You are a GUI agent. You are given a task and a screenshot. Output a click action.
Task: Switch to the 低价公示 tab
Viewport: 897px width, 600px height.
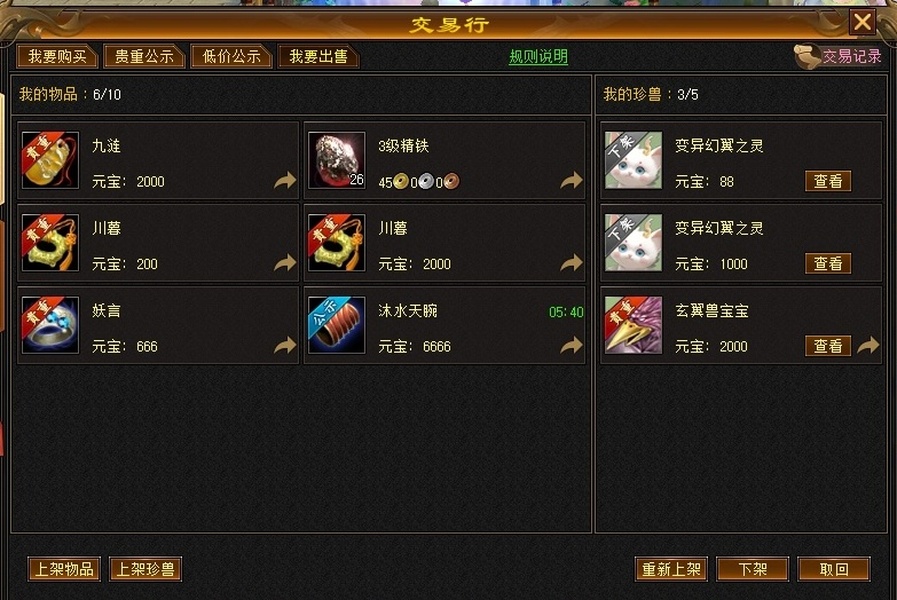(x=231, y=57)
